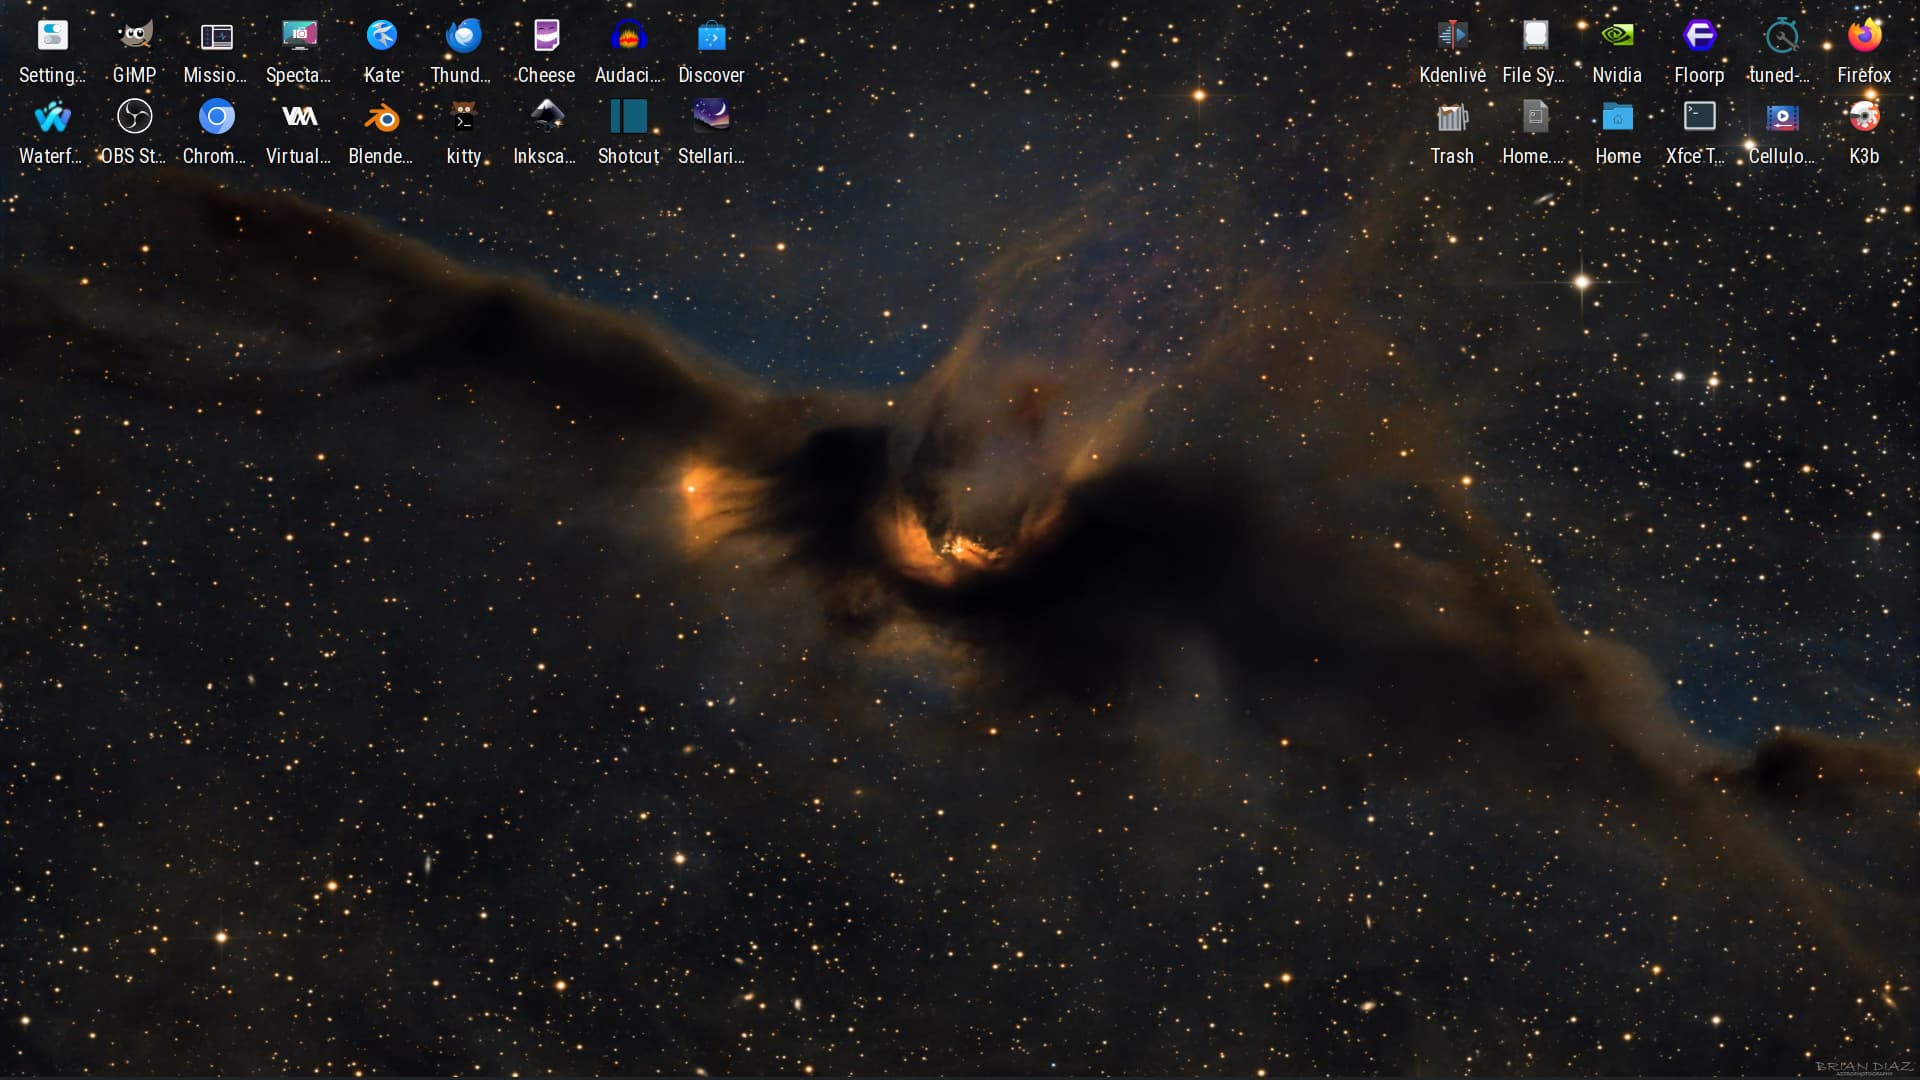The image size is (1920, 1080).
Task: Select the kitty terminal icon
Action: [x=463, y=118]
